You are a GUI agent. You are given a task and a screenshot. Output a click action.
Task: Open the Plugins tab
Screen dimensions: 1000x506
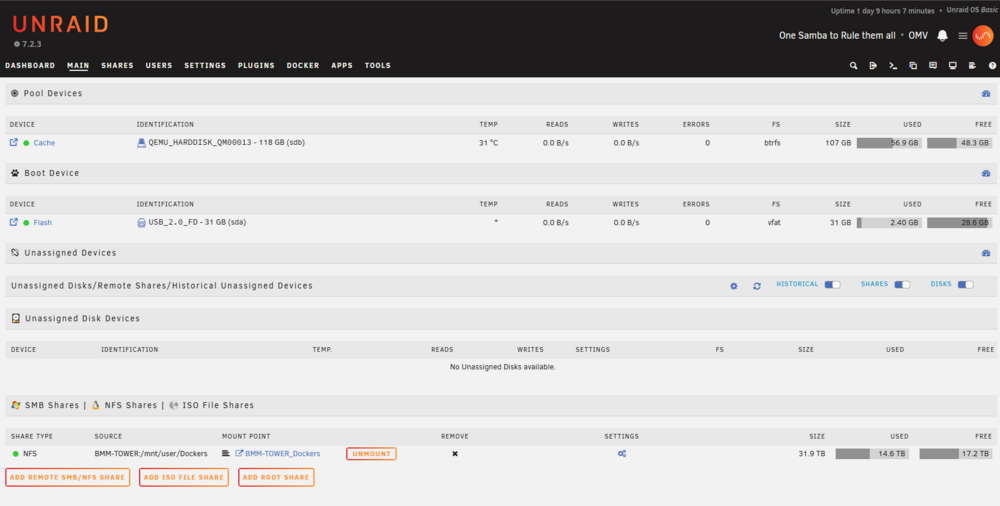pos(256,66)
